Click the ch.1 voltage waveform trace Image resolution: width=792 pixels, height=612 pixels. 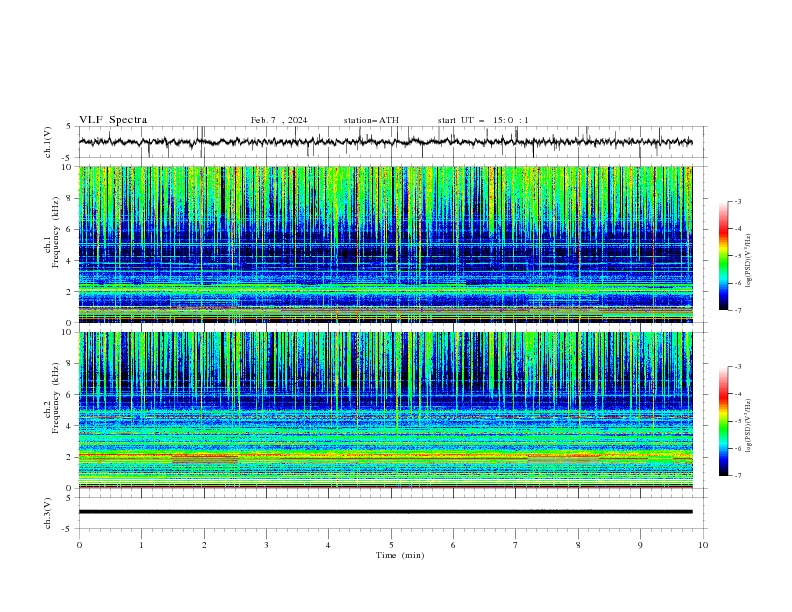(385, 142)
